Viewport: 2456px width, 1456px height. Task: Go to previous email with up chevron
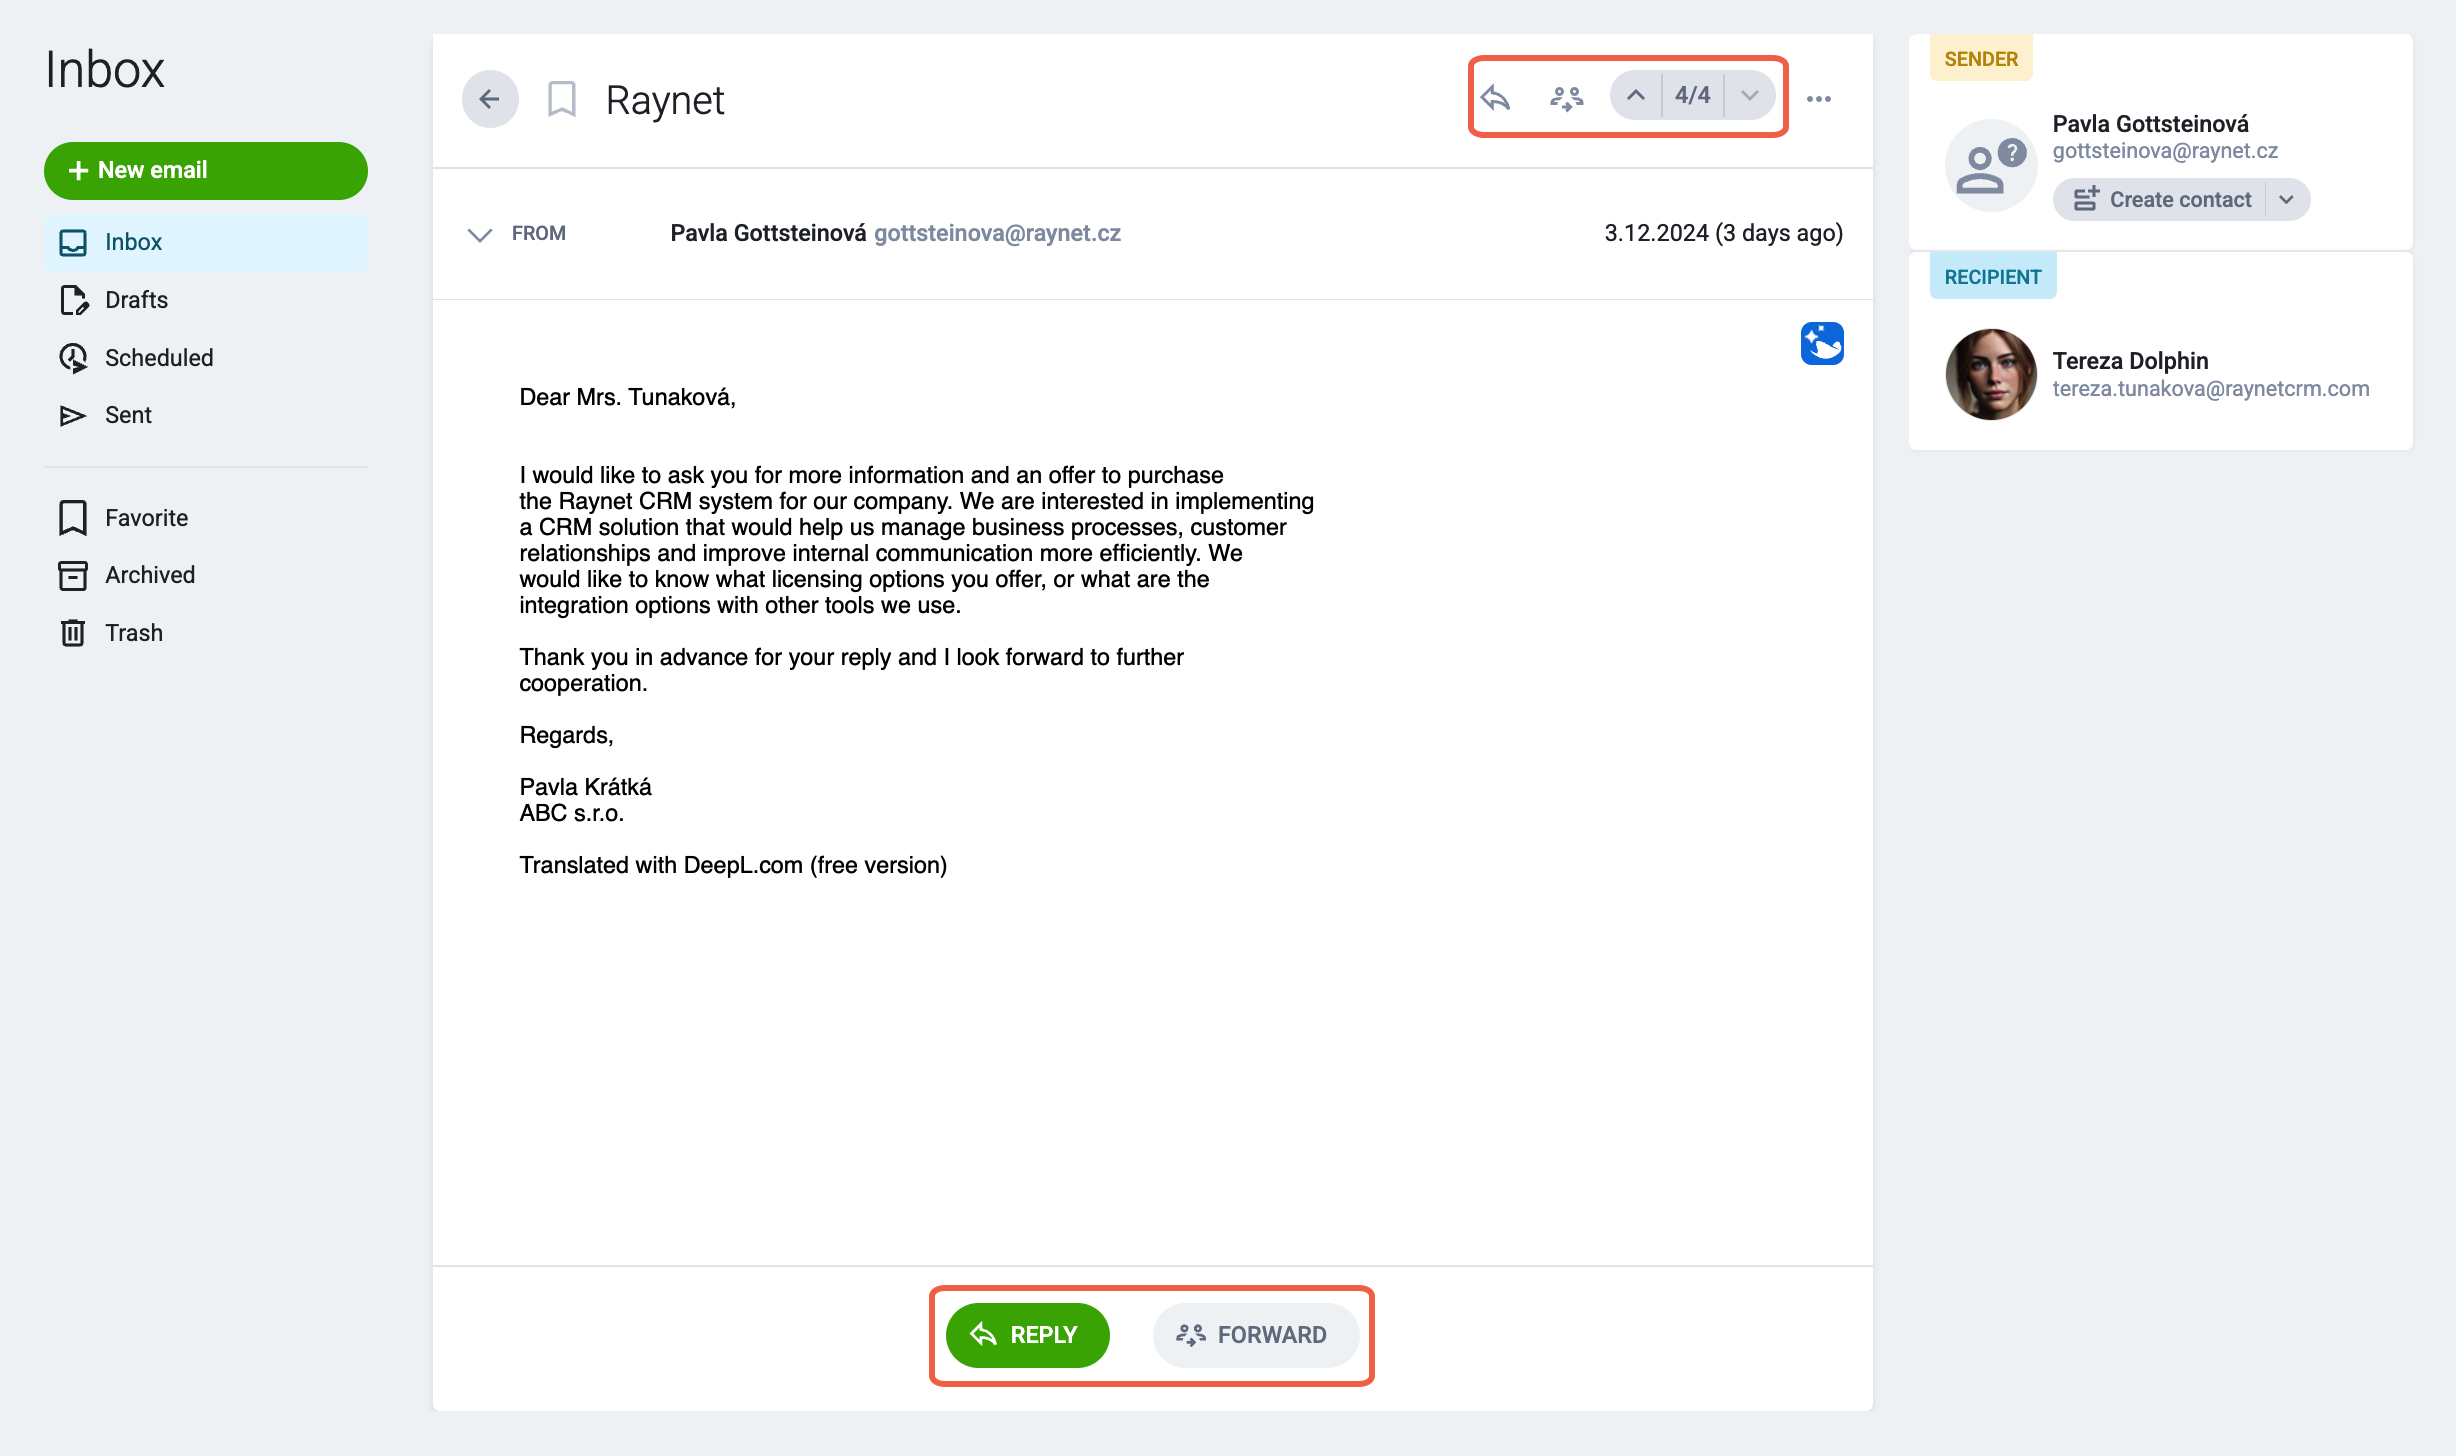pos(1636,96)
